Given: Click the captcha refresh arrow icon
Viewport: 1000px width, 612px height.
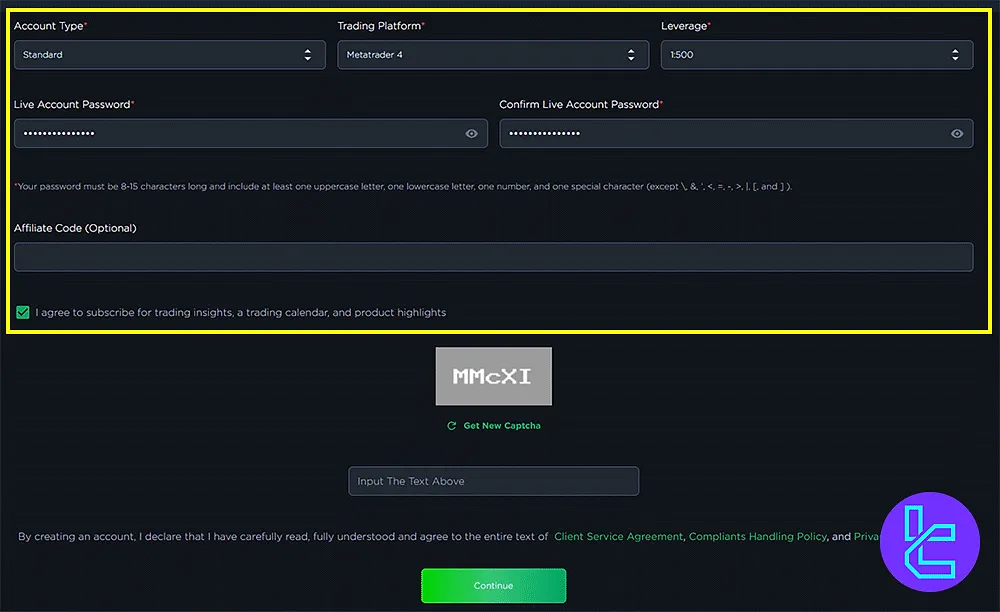Looking at the screenshot, I should tap(452, 426).
